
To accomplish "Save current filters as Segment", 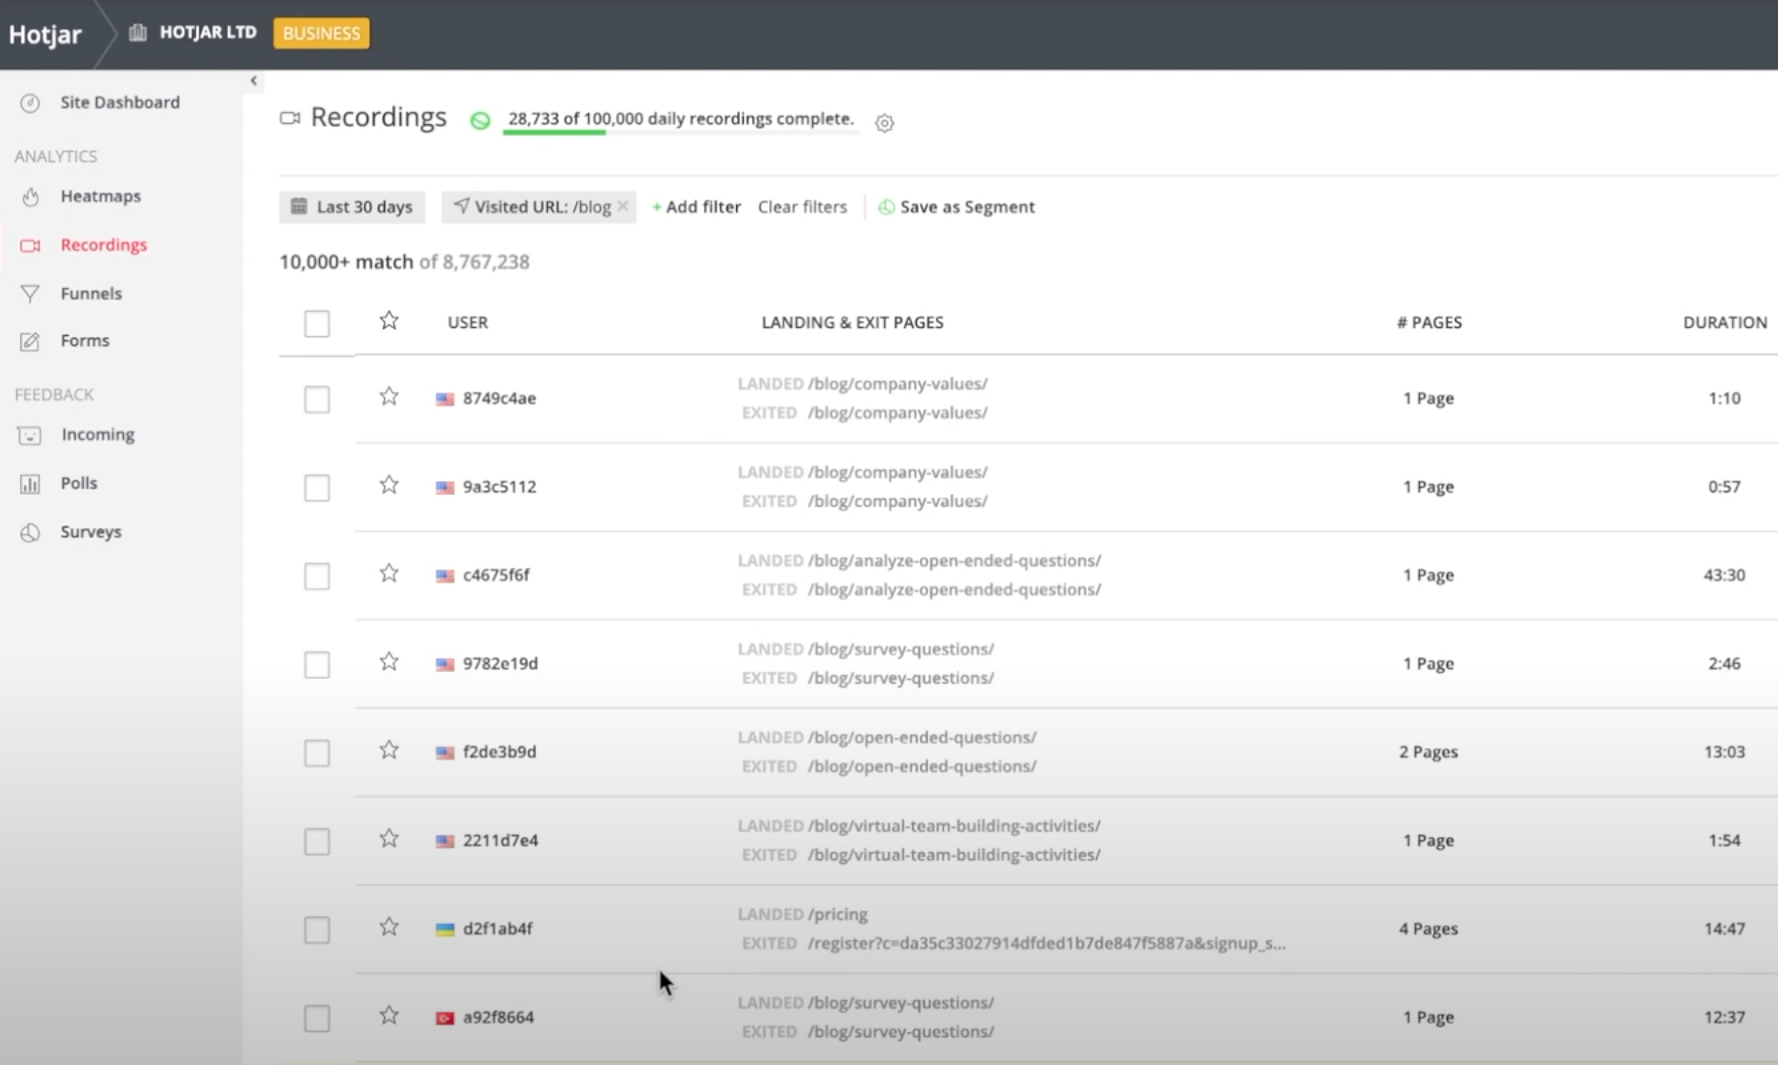I will 956,207.
